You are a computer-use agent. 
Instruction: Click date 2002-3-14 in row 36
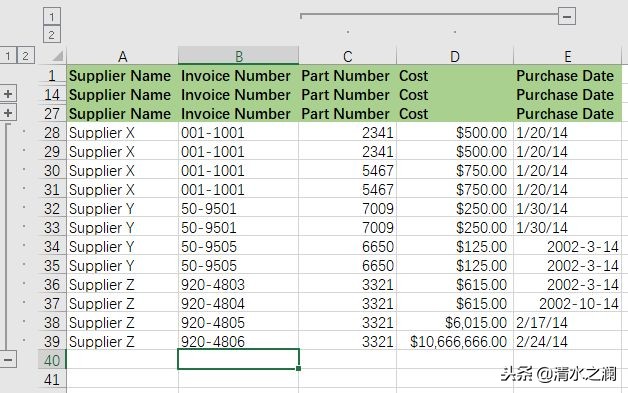(568, 284)
